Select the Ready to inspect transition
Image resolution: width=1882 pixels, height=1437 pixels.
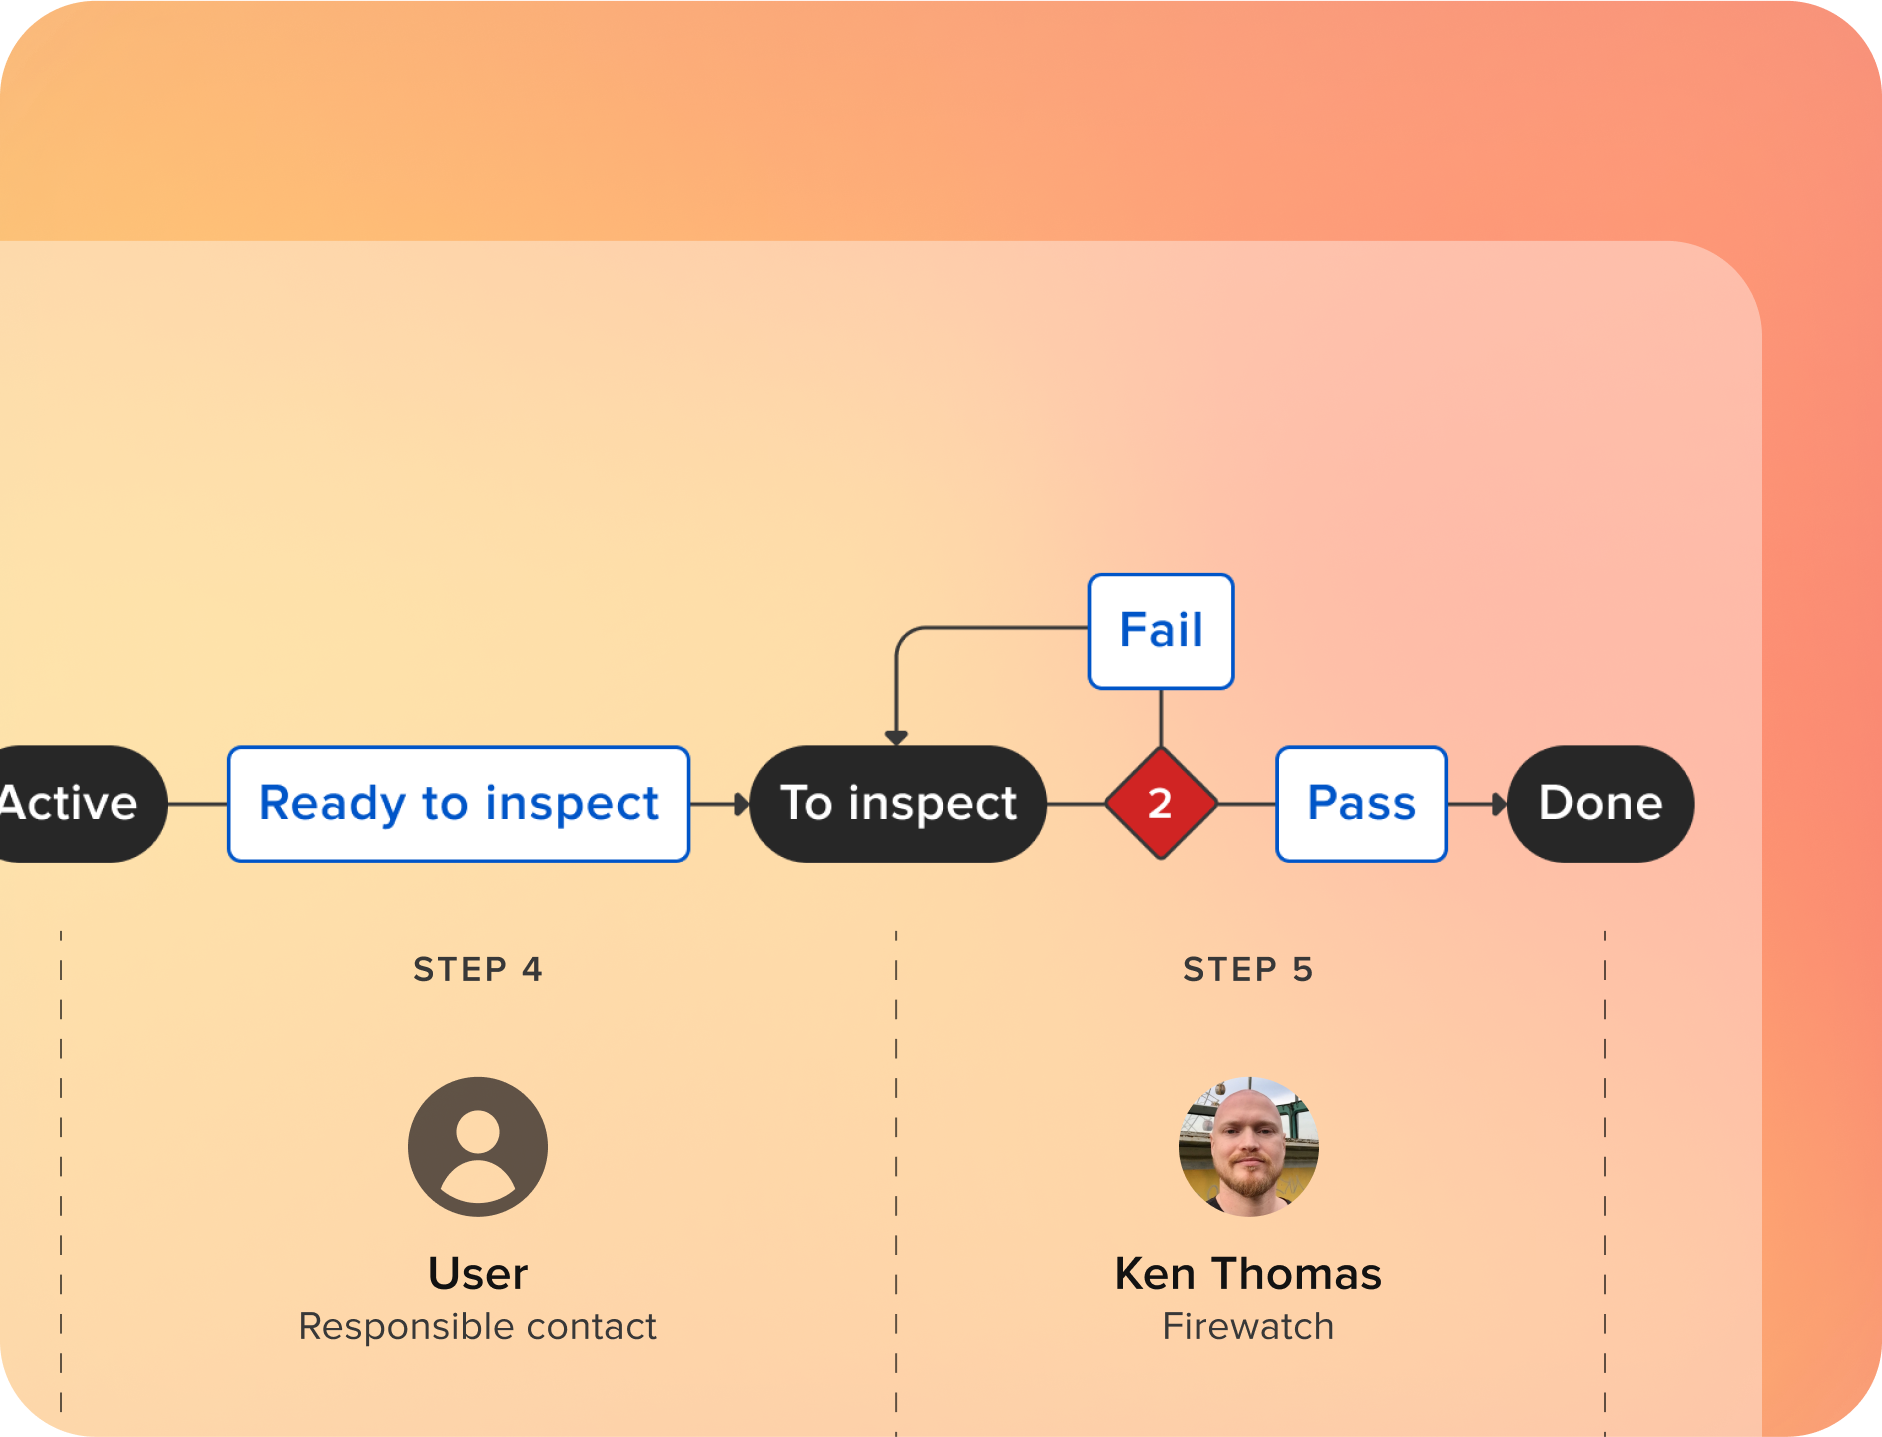click(x=459, y=804)
